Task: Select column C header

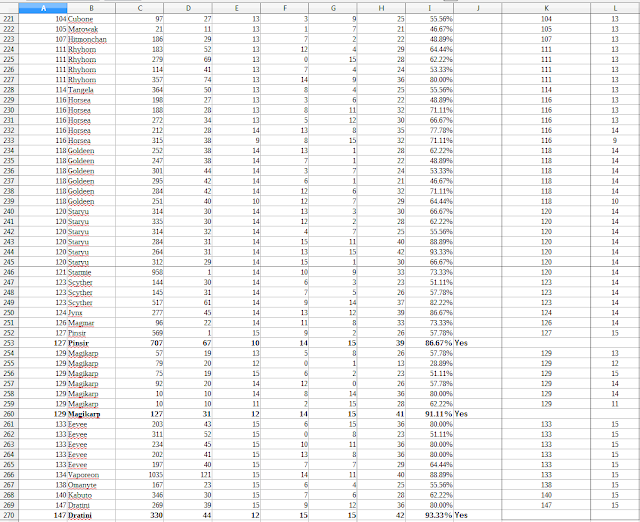Action: click(140, 8)
